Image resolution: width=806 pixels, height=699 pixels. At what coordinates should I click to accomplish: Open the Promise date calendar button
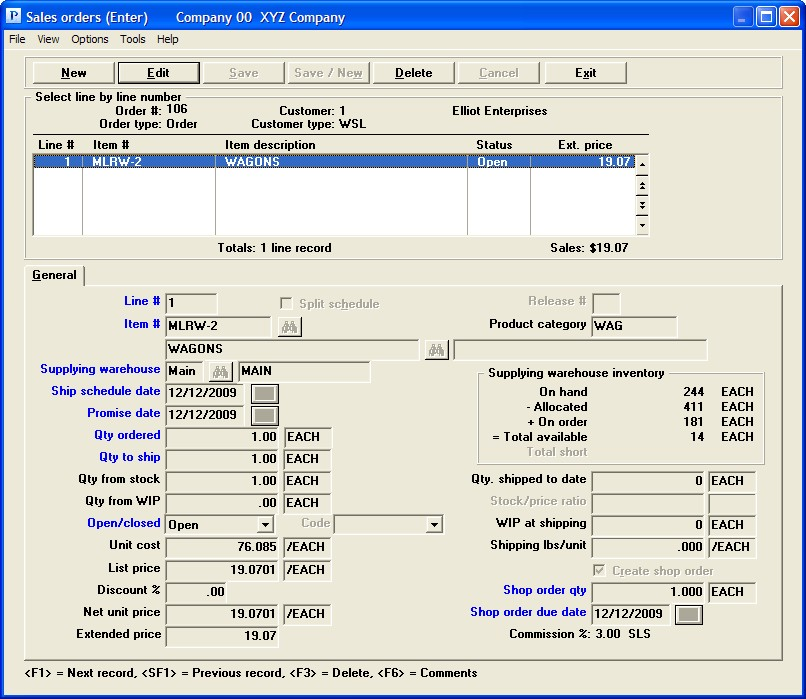click(265, 415)
